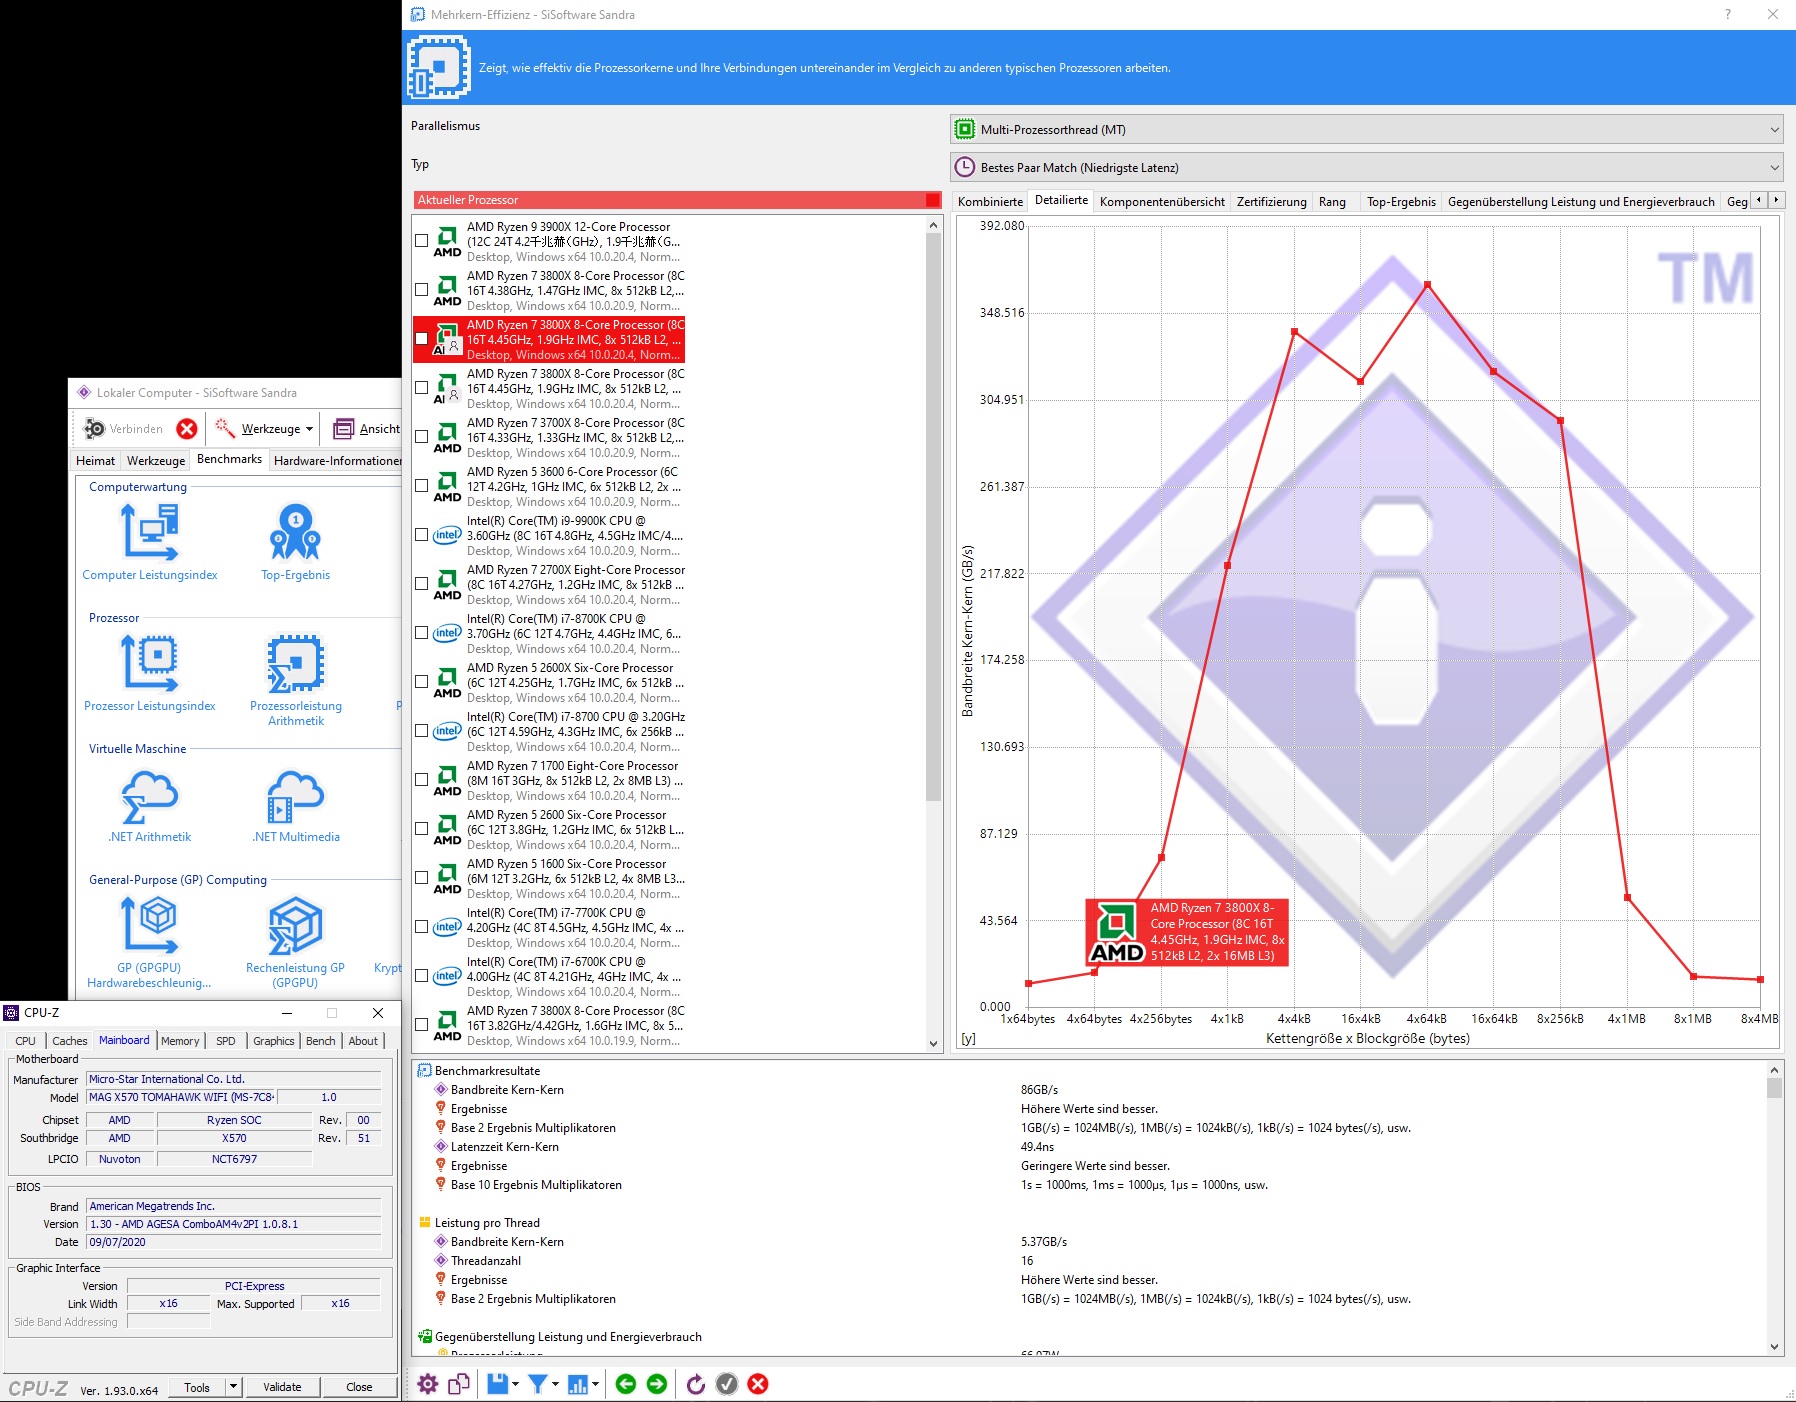Click the Validate button in CPU-Z
This screenshot has height=1402, width=1796.
click(x=282, y=1387)
